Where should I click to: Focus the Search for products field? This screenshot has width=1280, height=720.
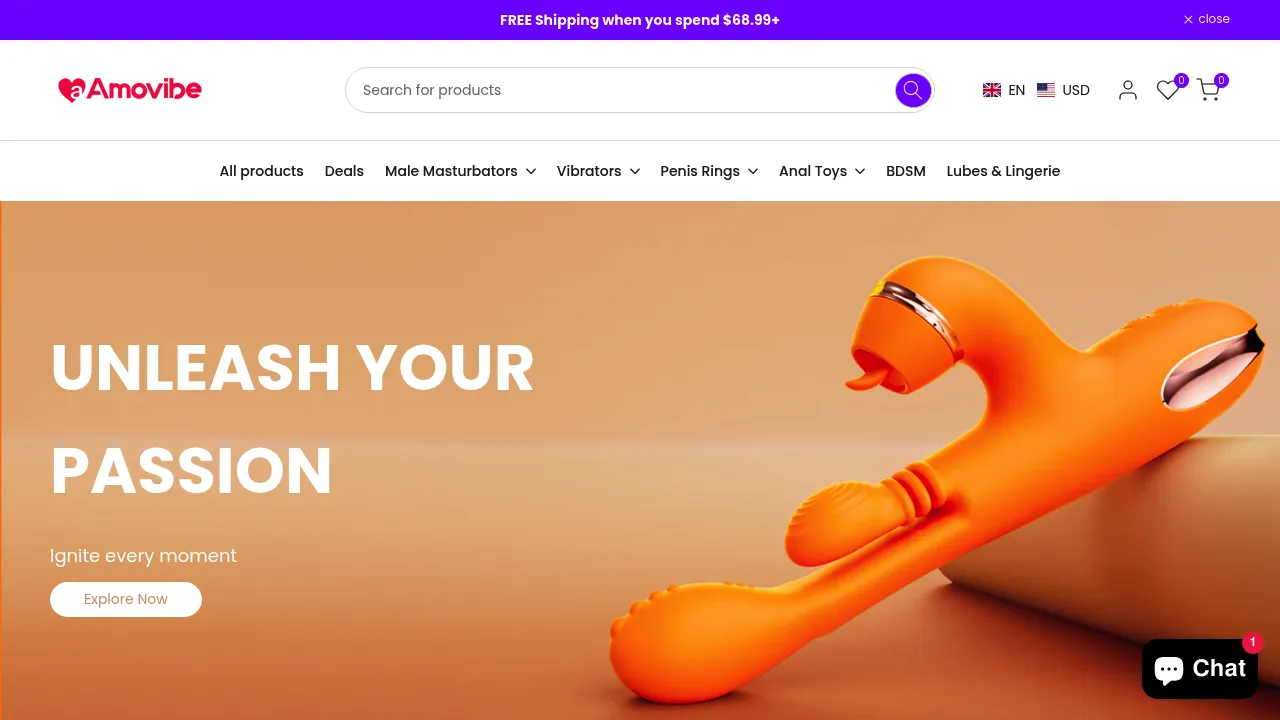coord(620,90)
